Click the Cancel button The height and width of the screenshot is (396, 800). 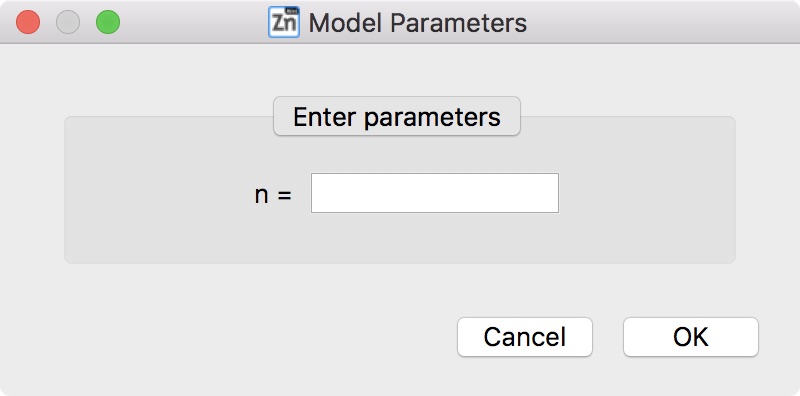[x=524, y=337]
